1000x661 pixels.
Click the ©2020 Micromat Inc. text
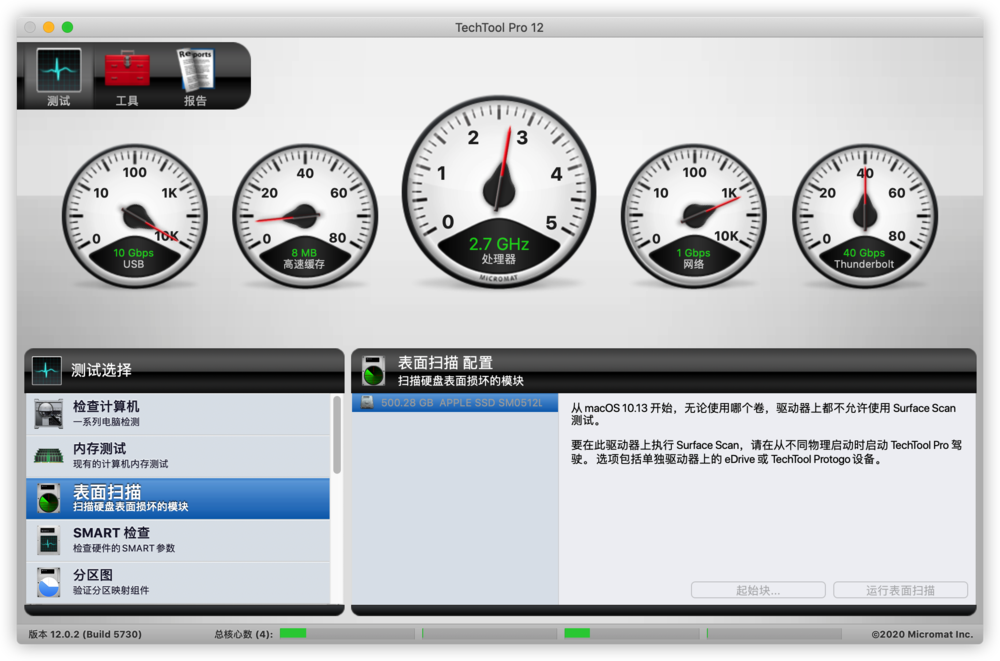coord(922,634)
